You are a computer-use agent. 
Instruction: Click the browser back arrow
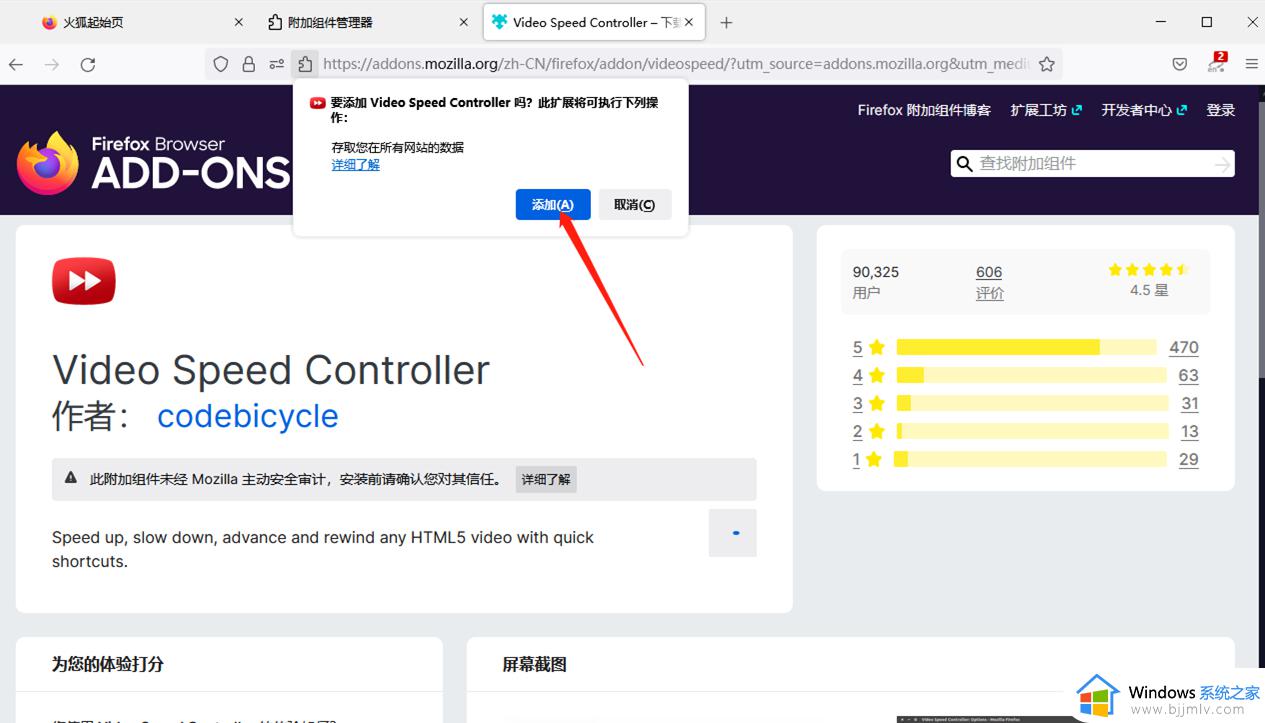point(16,64)
